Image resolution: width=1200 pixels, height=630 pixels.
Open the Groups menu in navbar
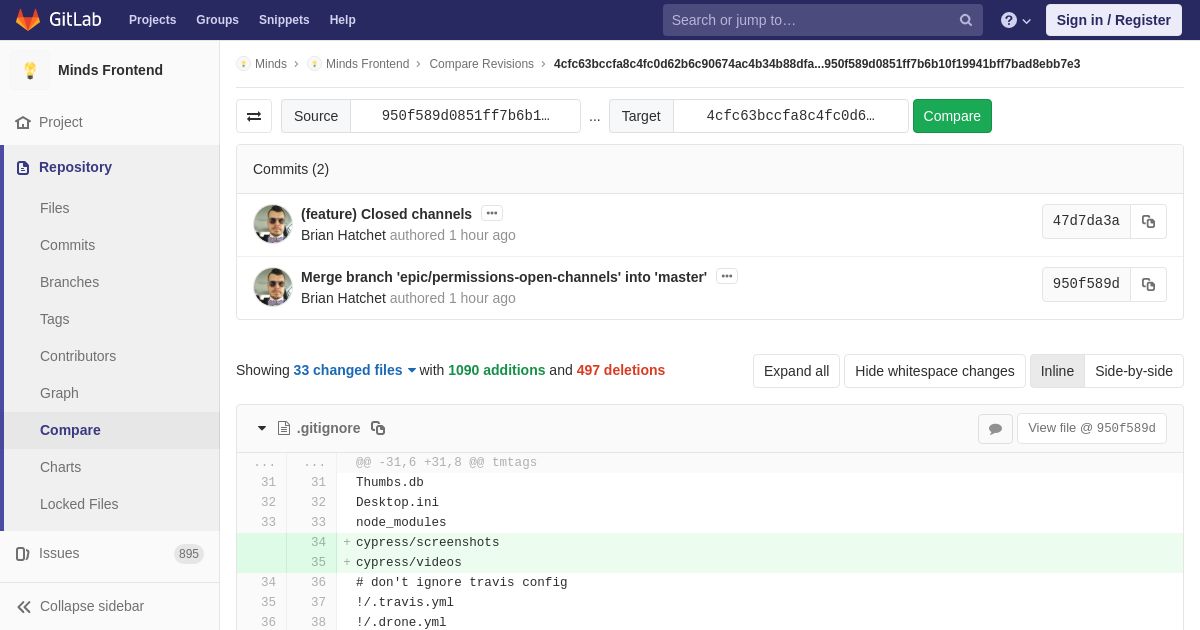click(x=217, y=20)
